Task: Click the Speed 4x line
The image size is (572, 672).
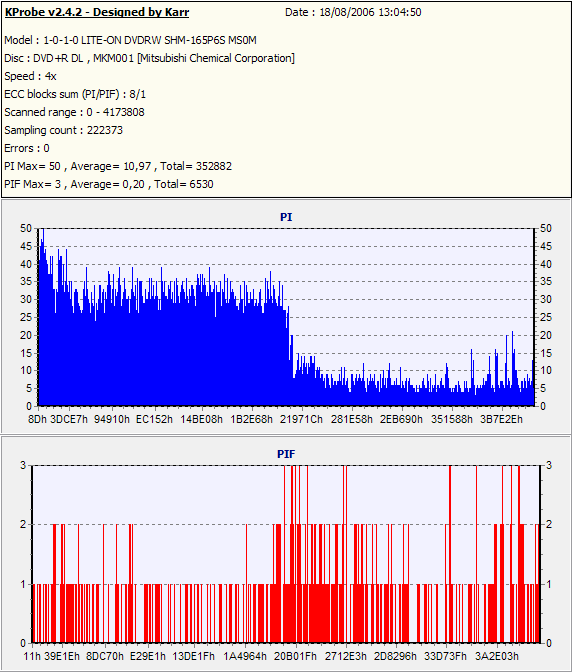Action: pyautogui.click(x=30, y=76)
